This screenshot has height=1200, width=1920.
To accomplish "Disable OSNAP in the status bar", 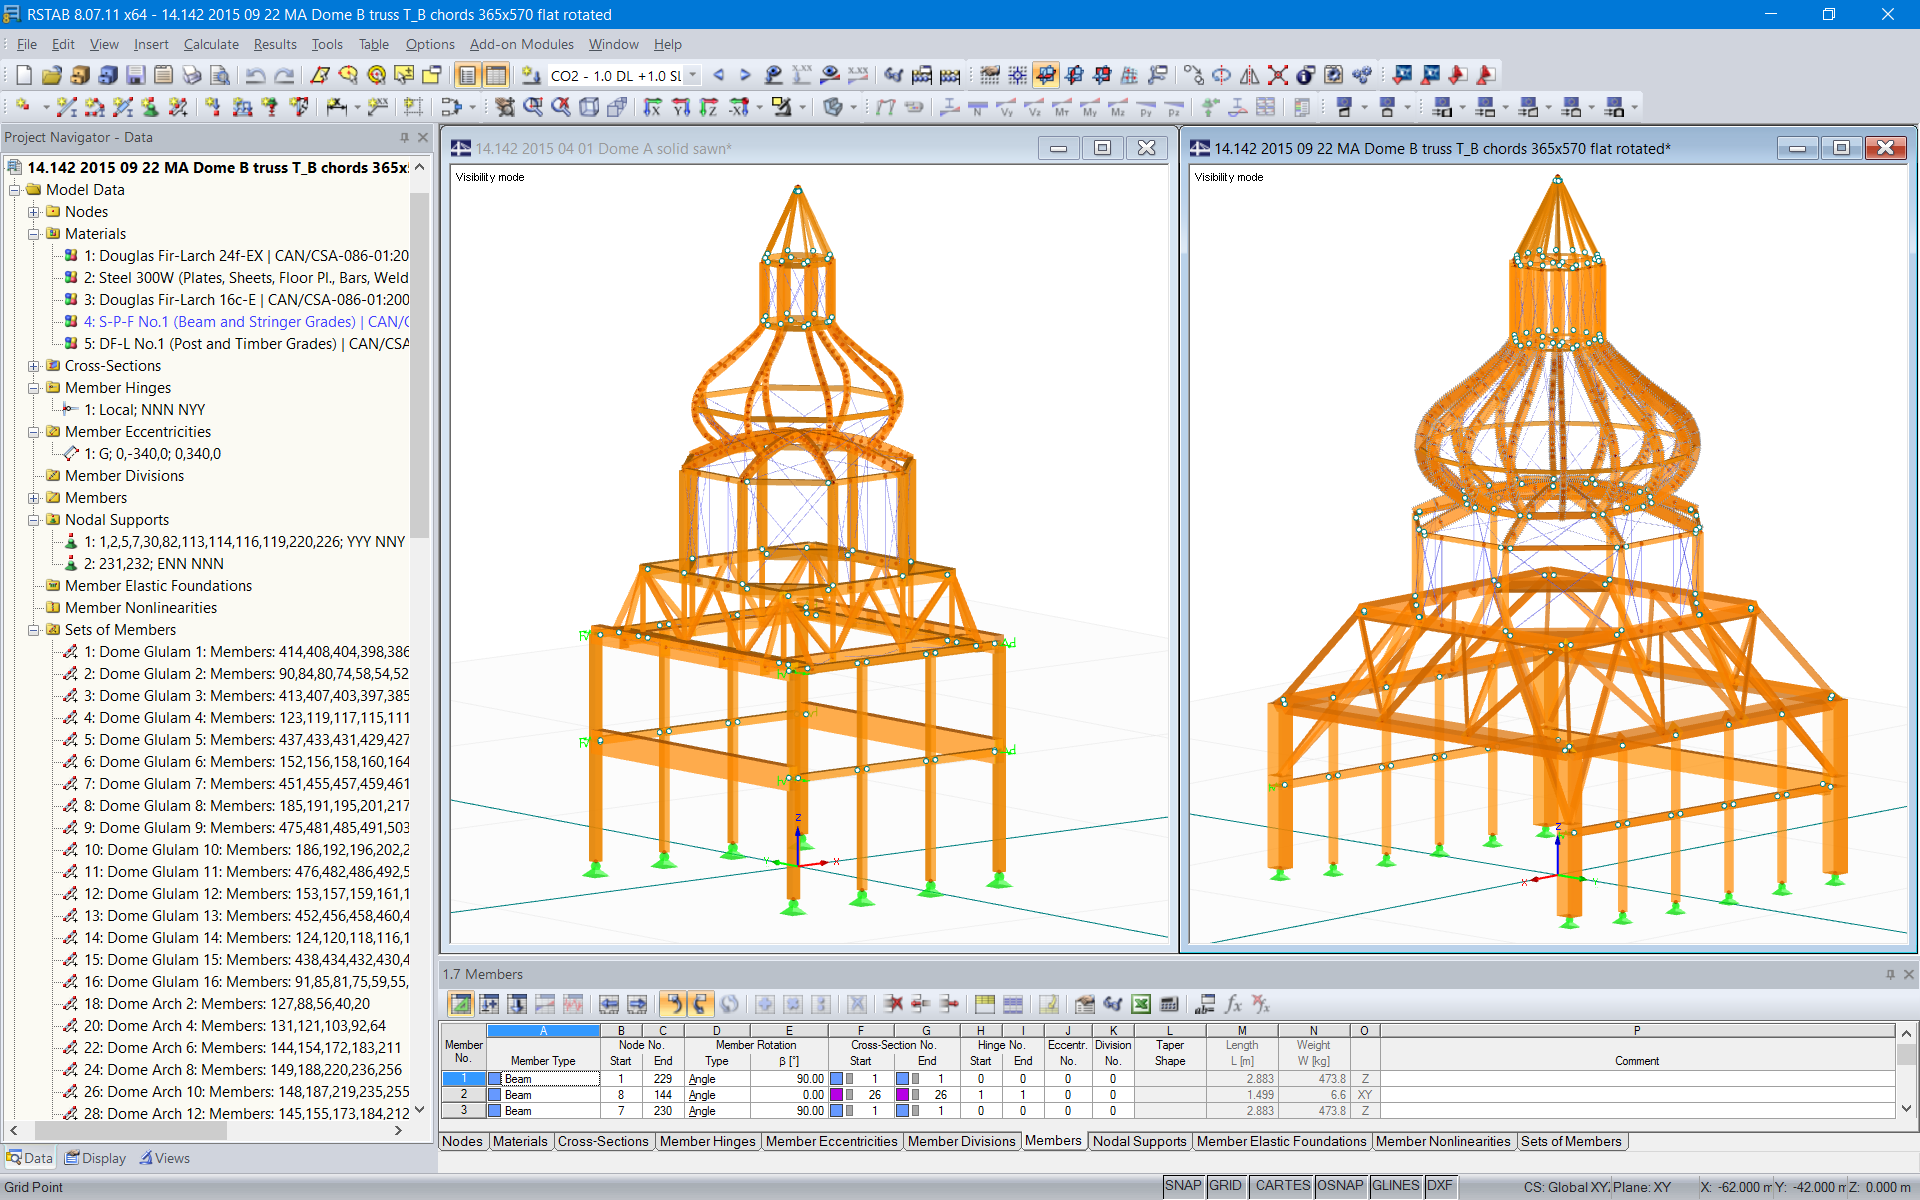I will (x=1341, y=1186).
